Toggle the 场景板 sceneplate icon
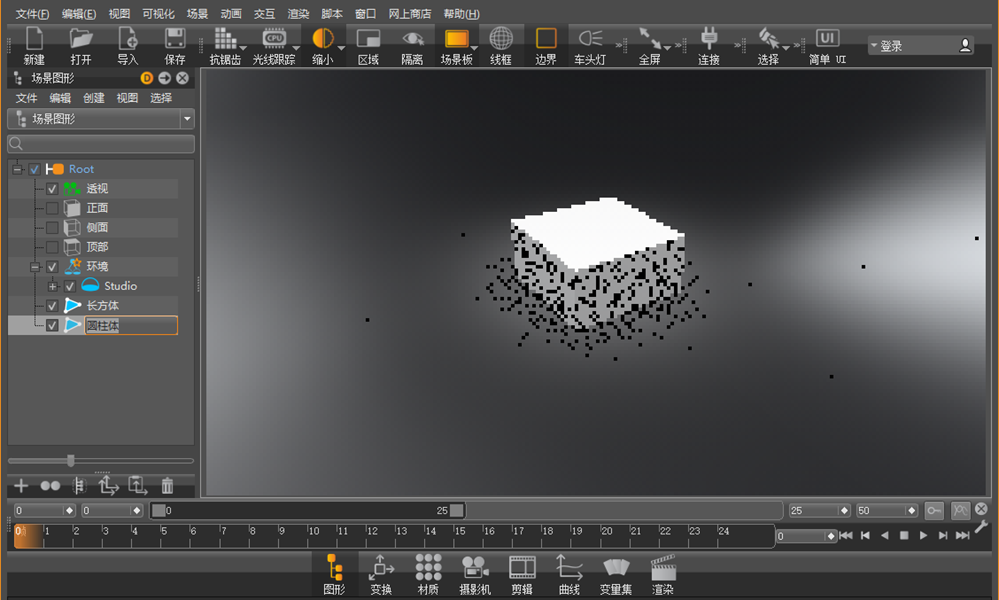This screenshot has width=999, height=600. tap(456, 39)
